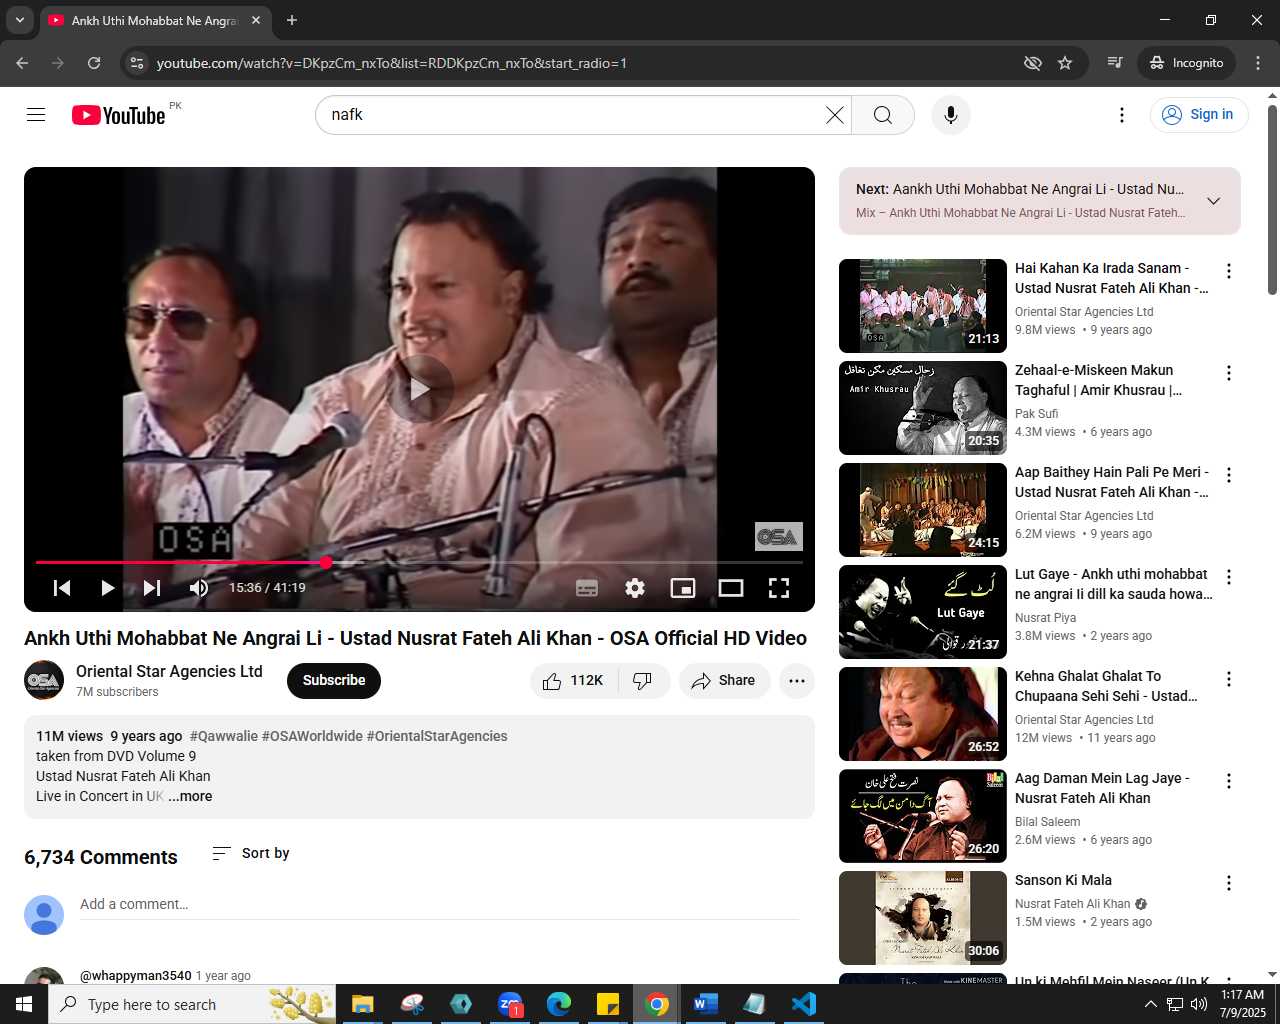
Task: Reload the page
Action: pyautogui.click(x=94, y=63)
